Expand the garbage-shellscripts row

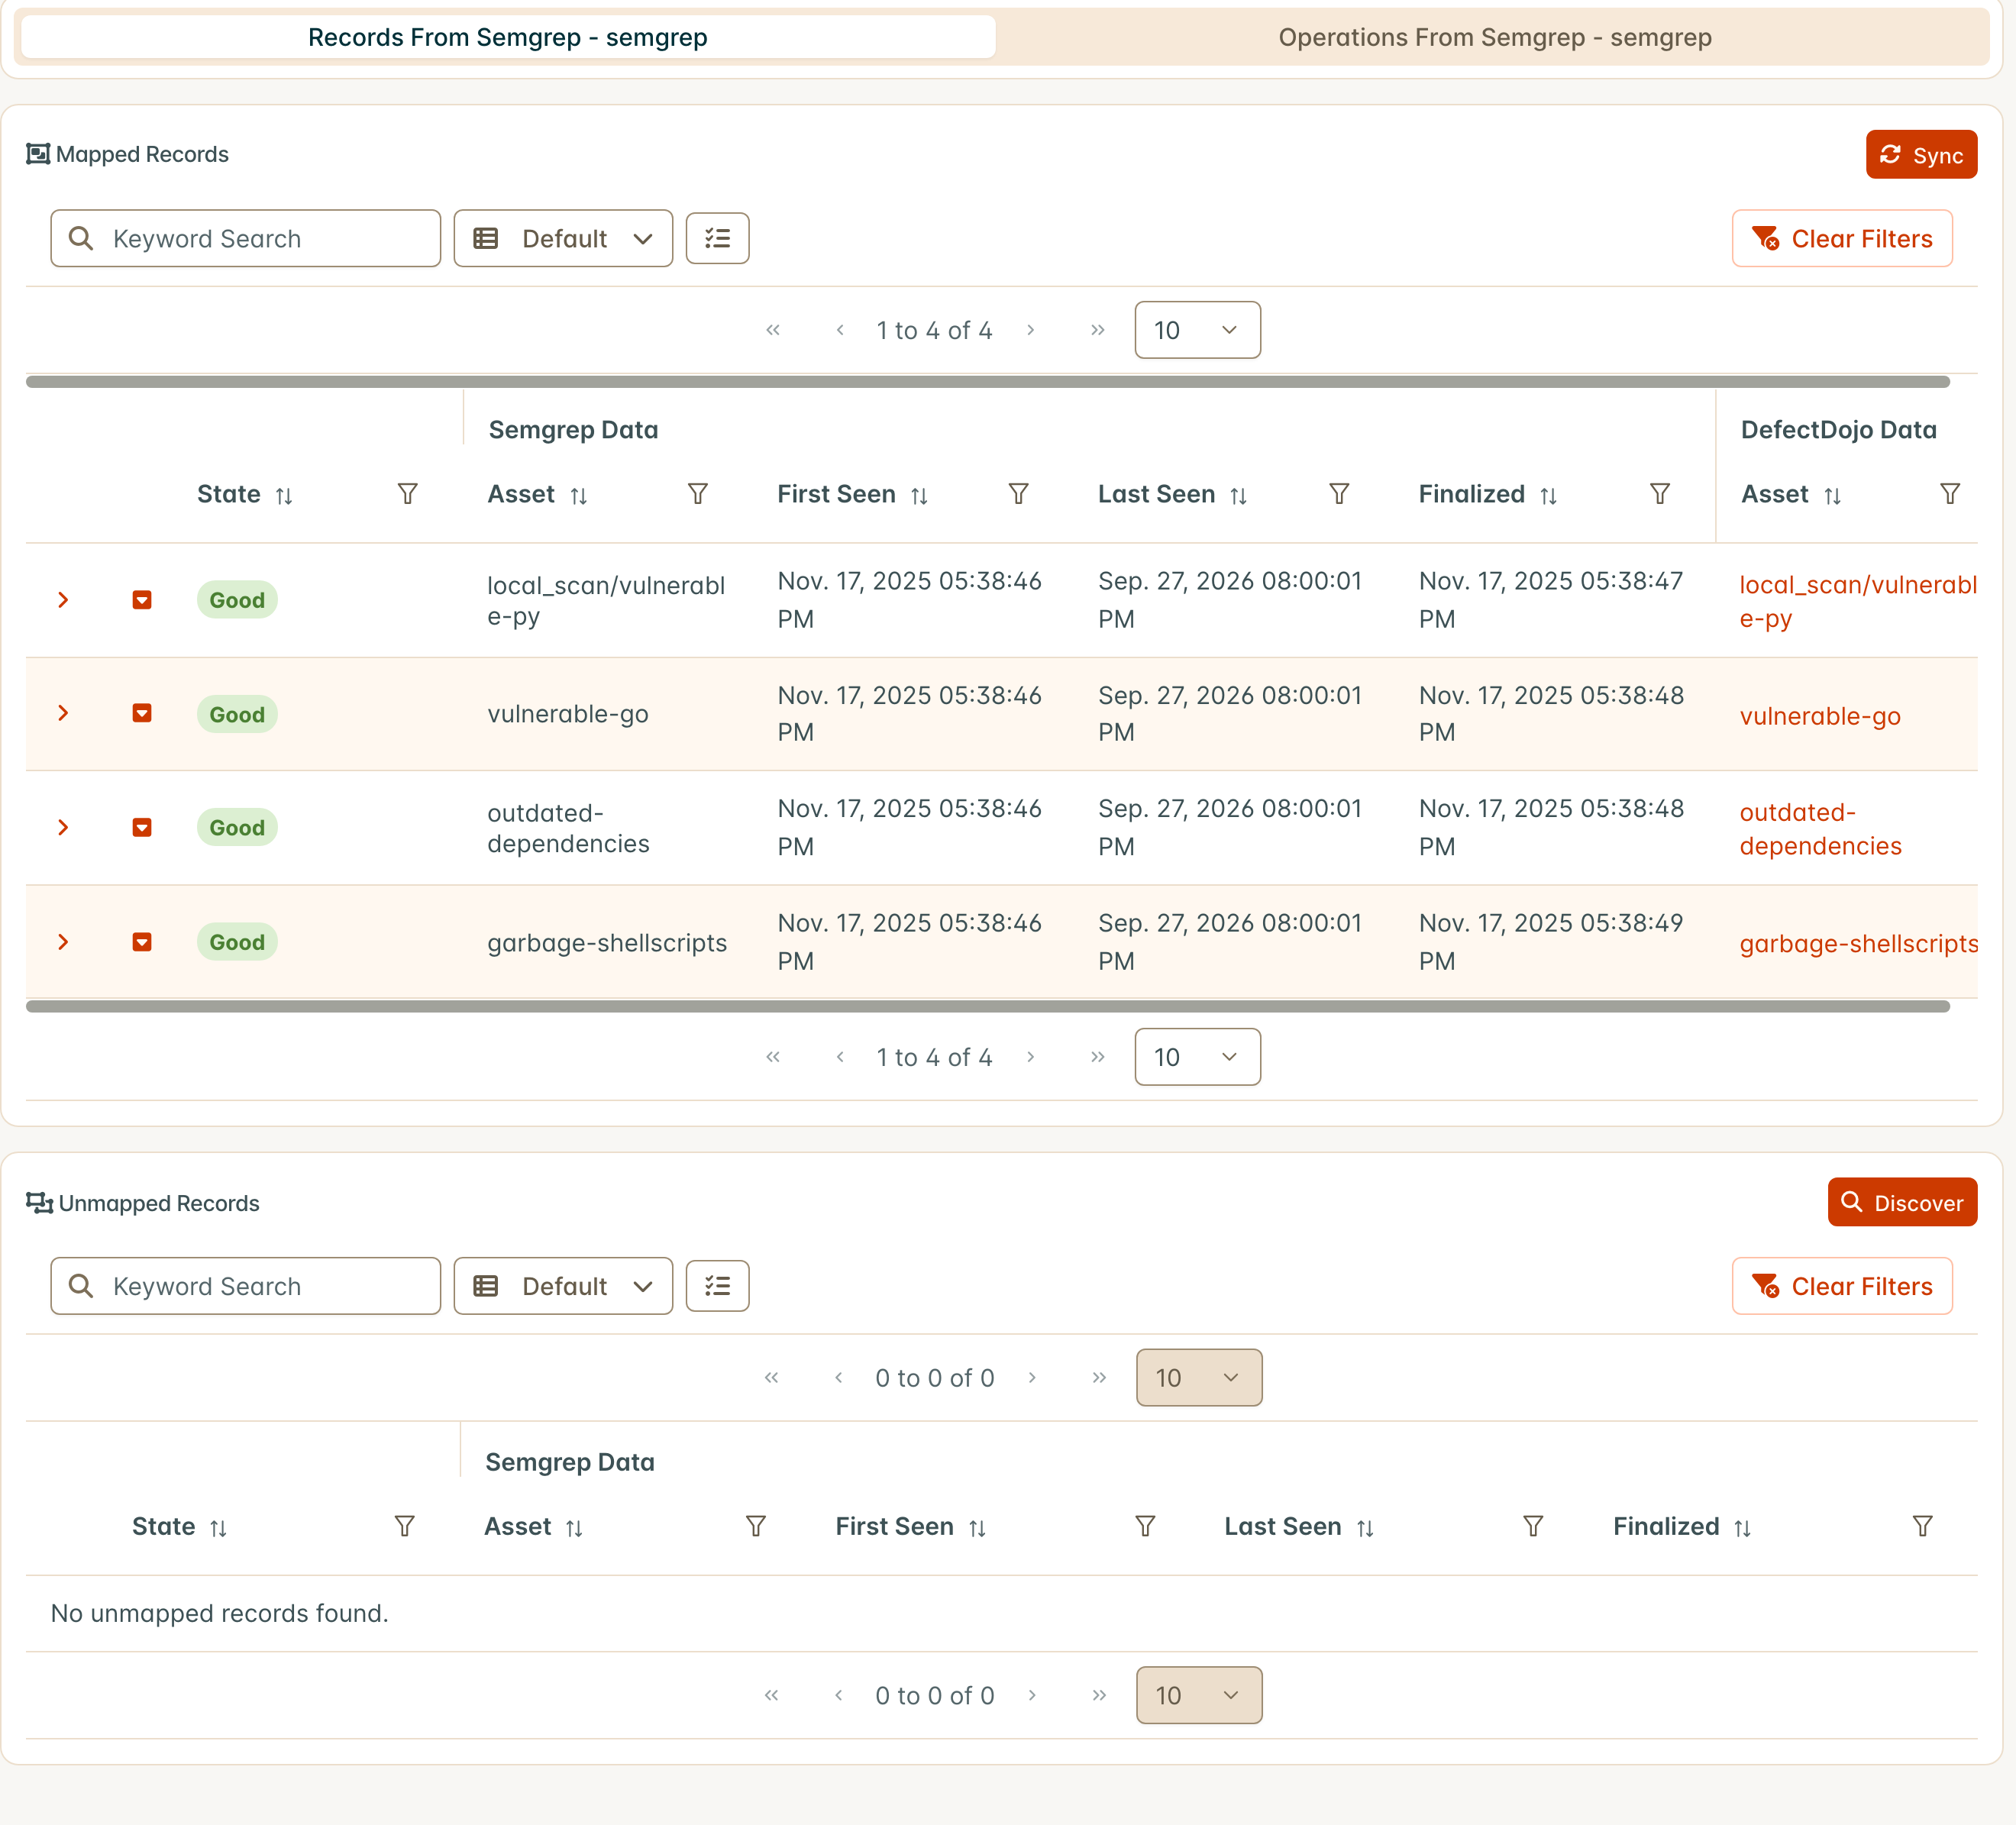click(63, 942)
